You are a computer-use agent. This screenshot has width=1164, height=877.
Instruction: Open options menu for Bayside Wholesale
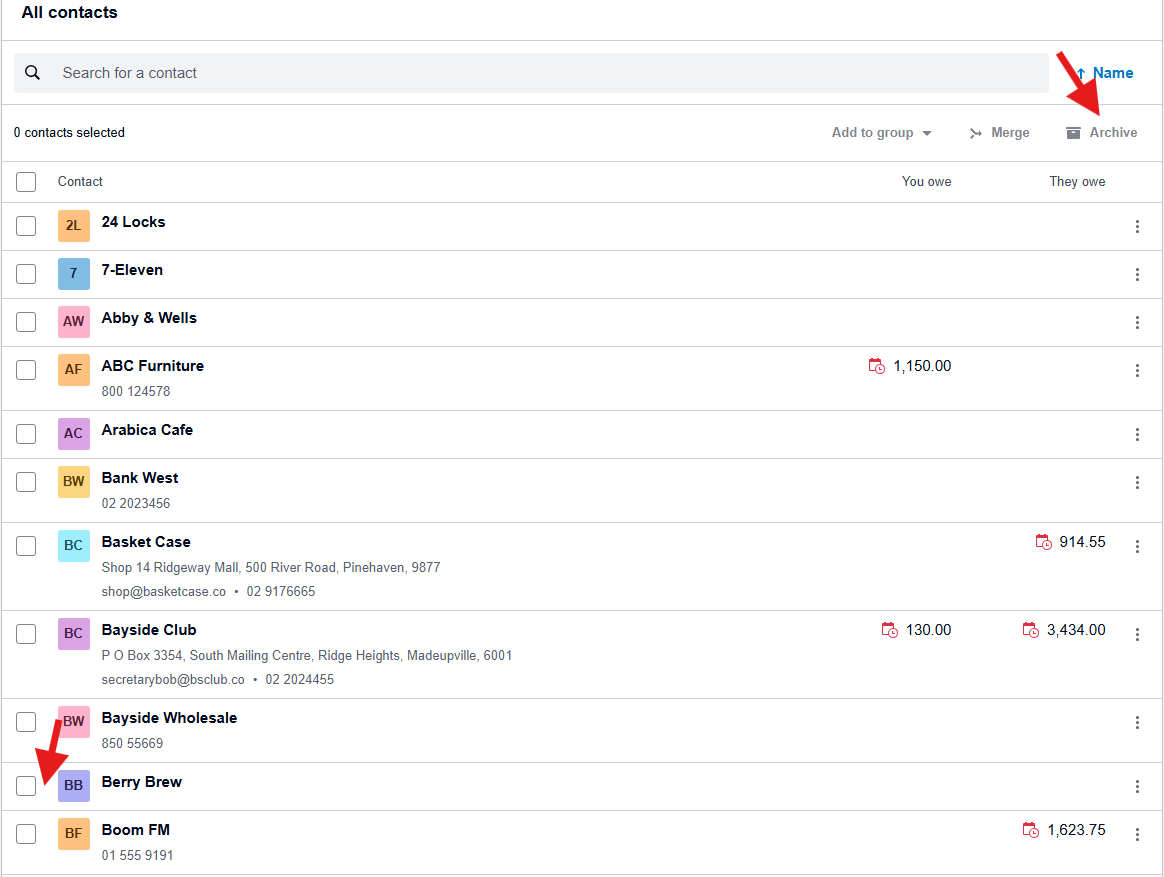pyautogui.click(x=1137, y=723)
